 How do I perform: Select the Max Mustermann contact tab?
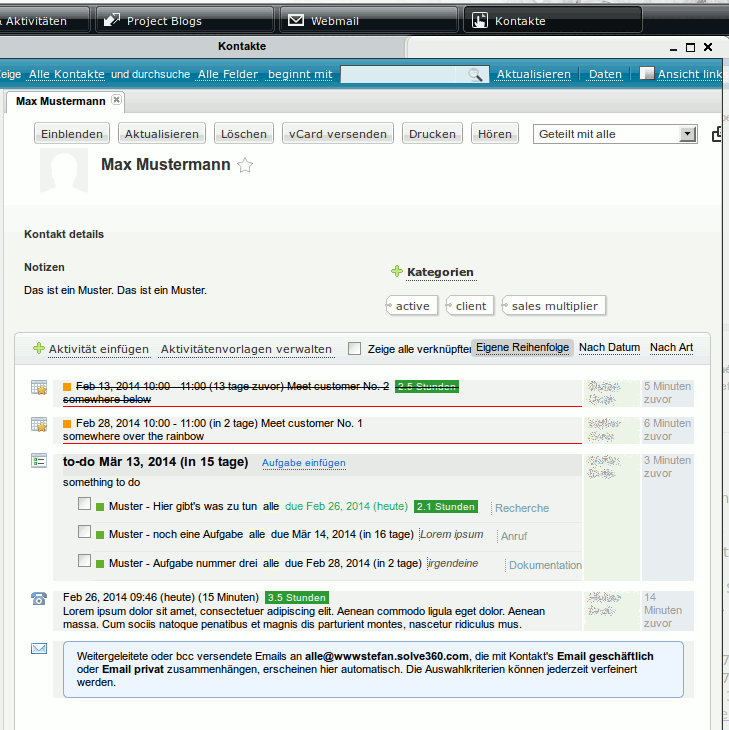click(x=61, y=101)
